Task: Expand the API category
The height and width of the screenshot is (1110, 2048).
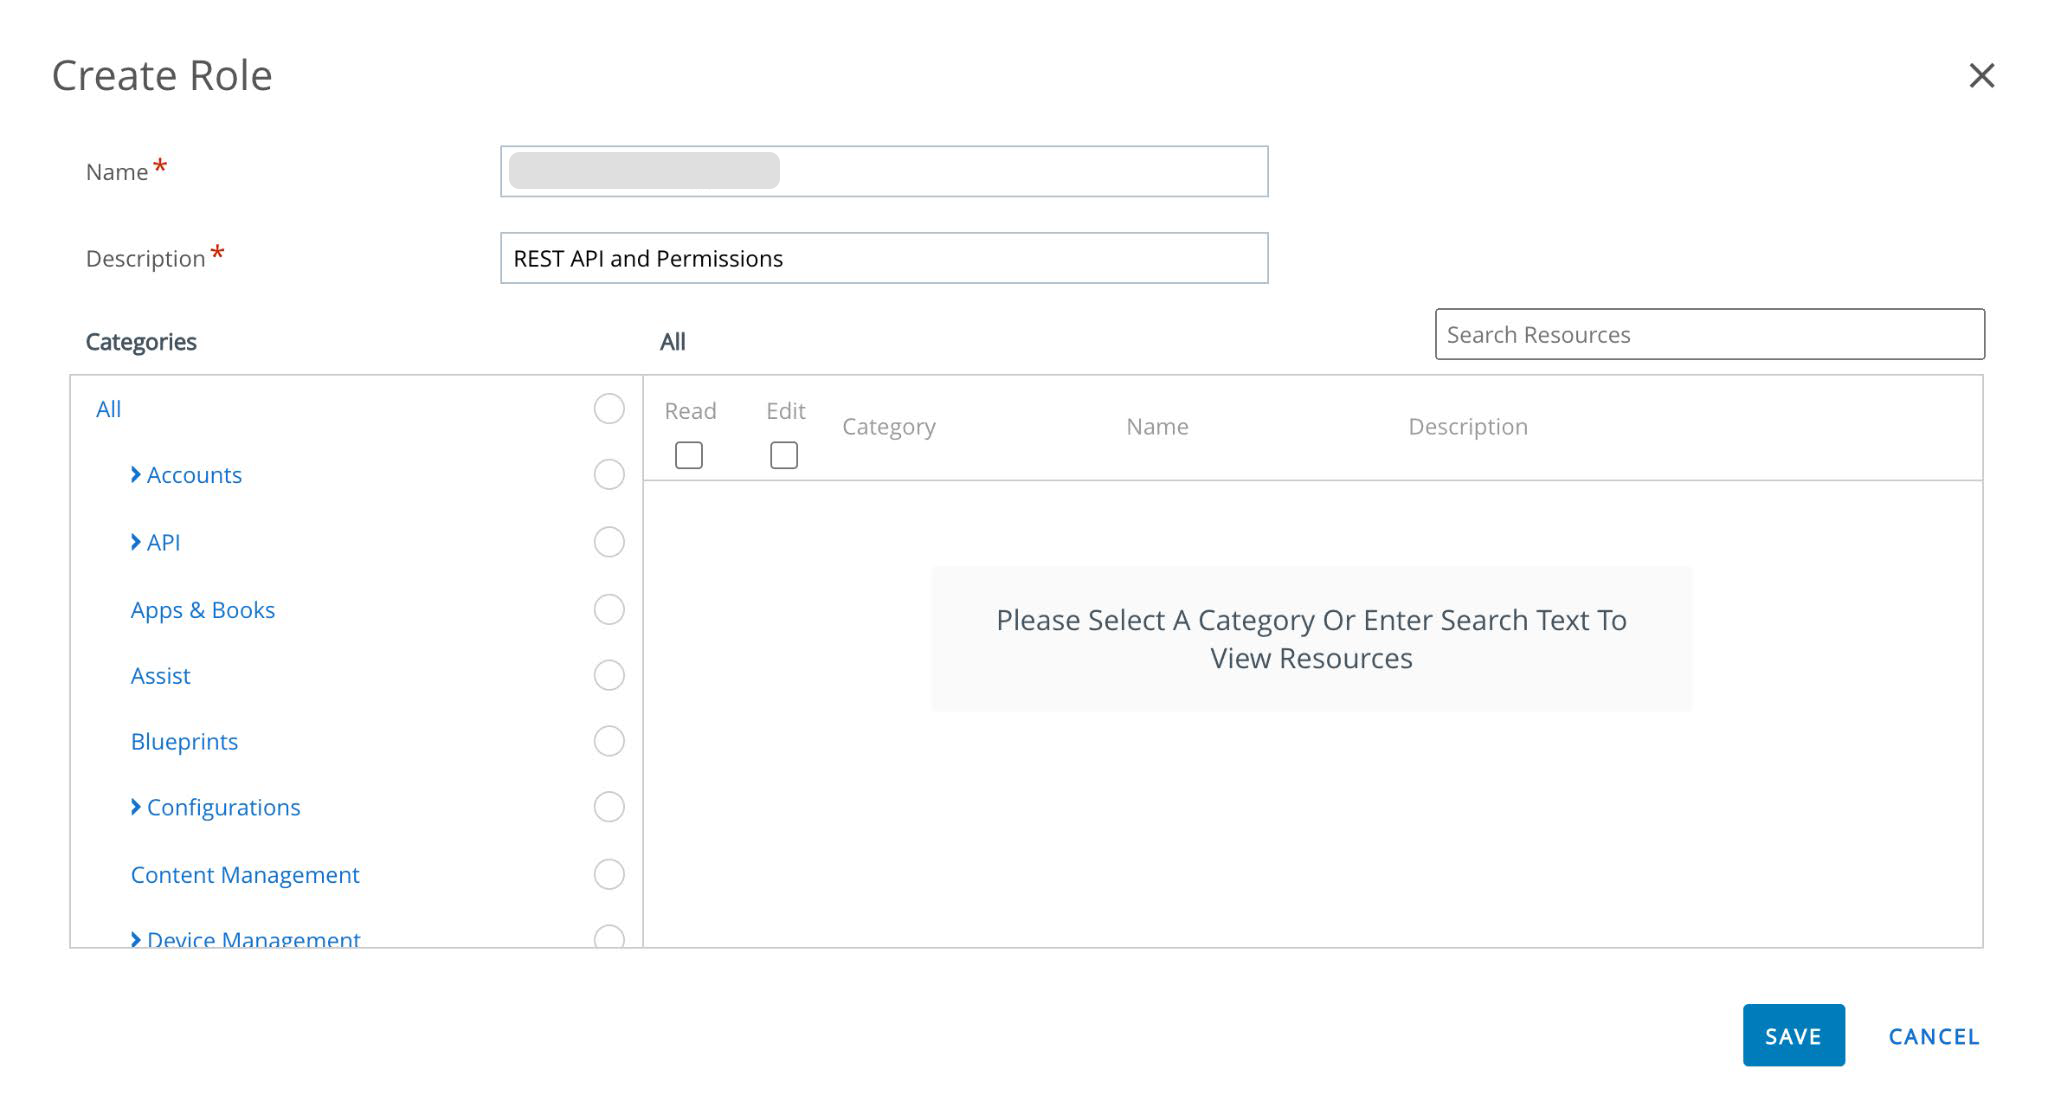Action: (136, 542)
